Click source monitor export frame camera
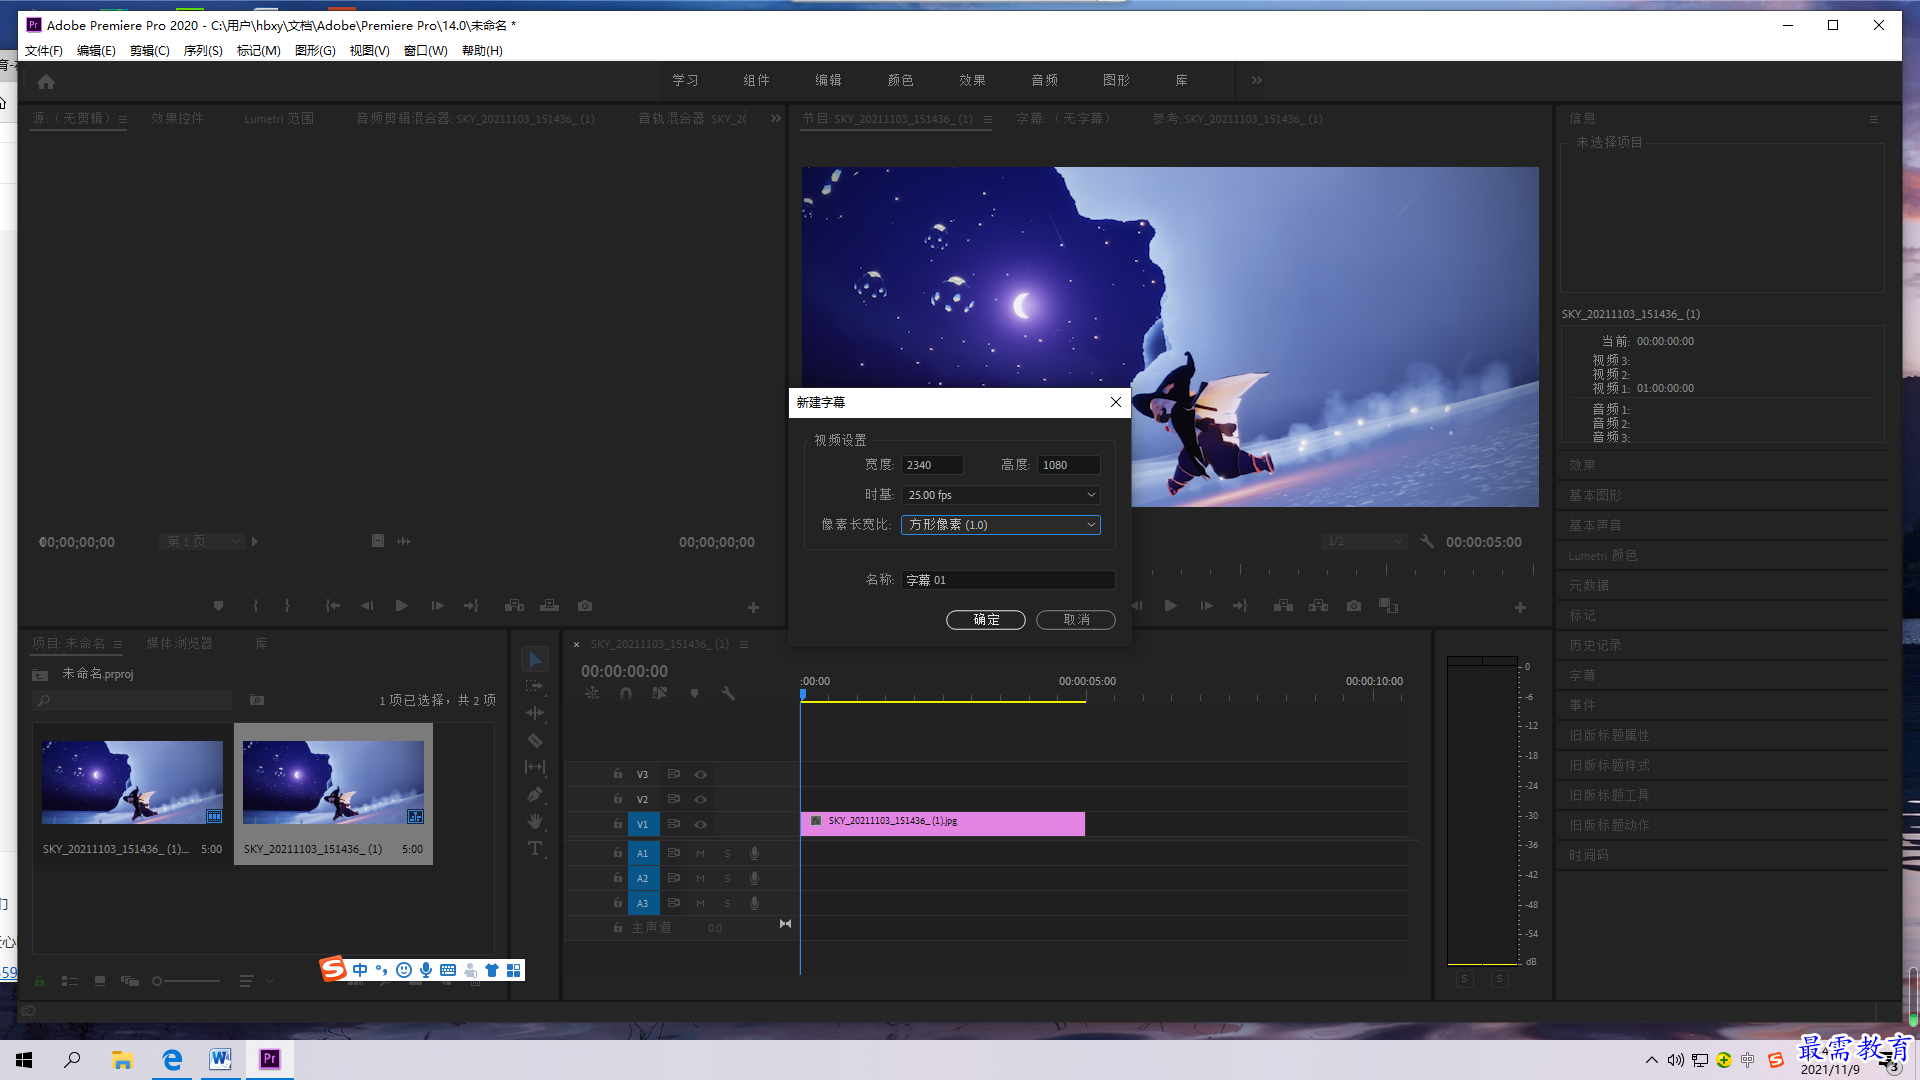The image size is (1920, 1080). [x=585, y=606]
